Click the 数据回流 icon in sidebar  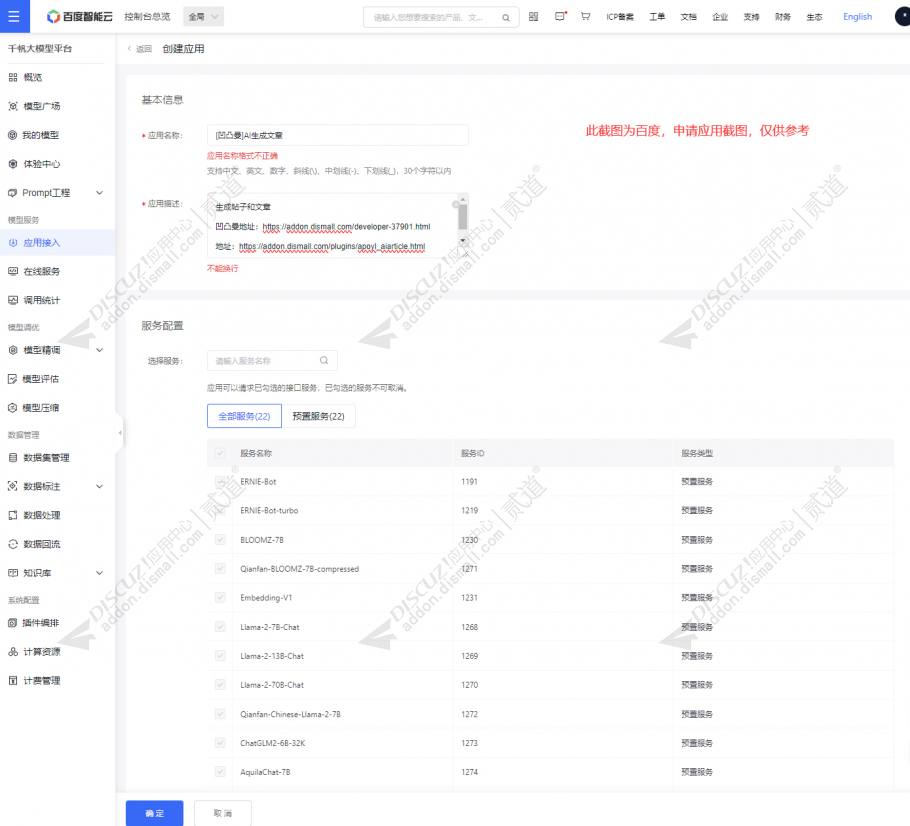[x=13, y=544]
